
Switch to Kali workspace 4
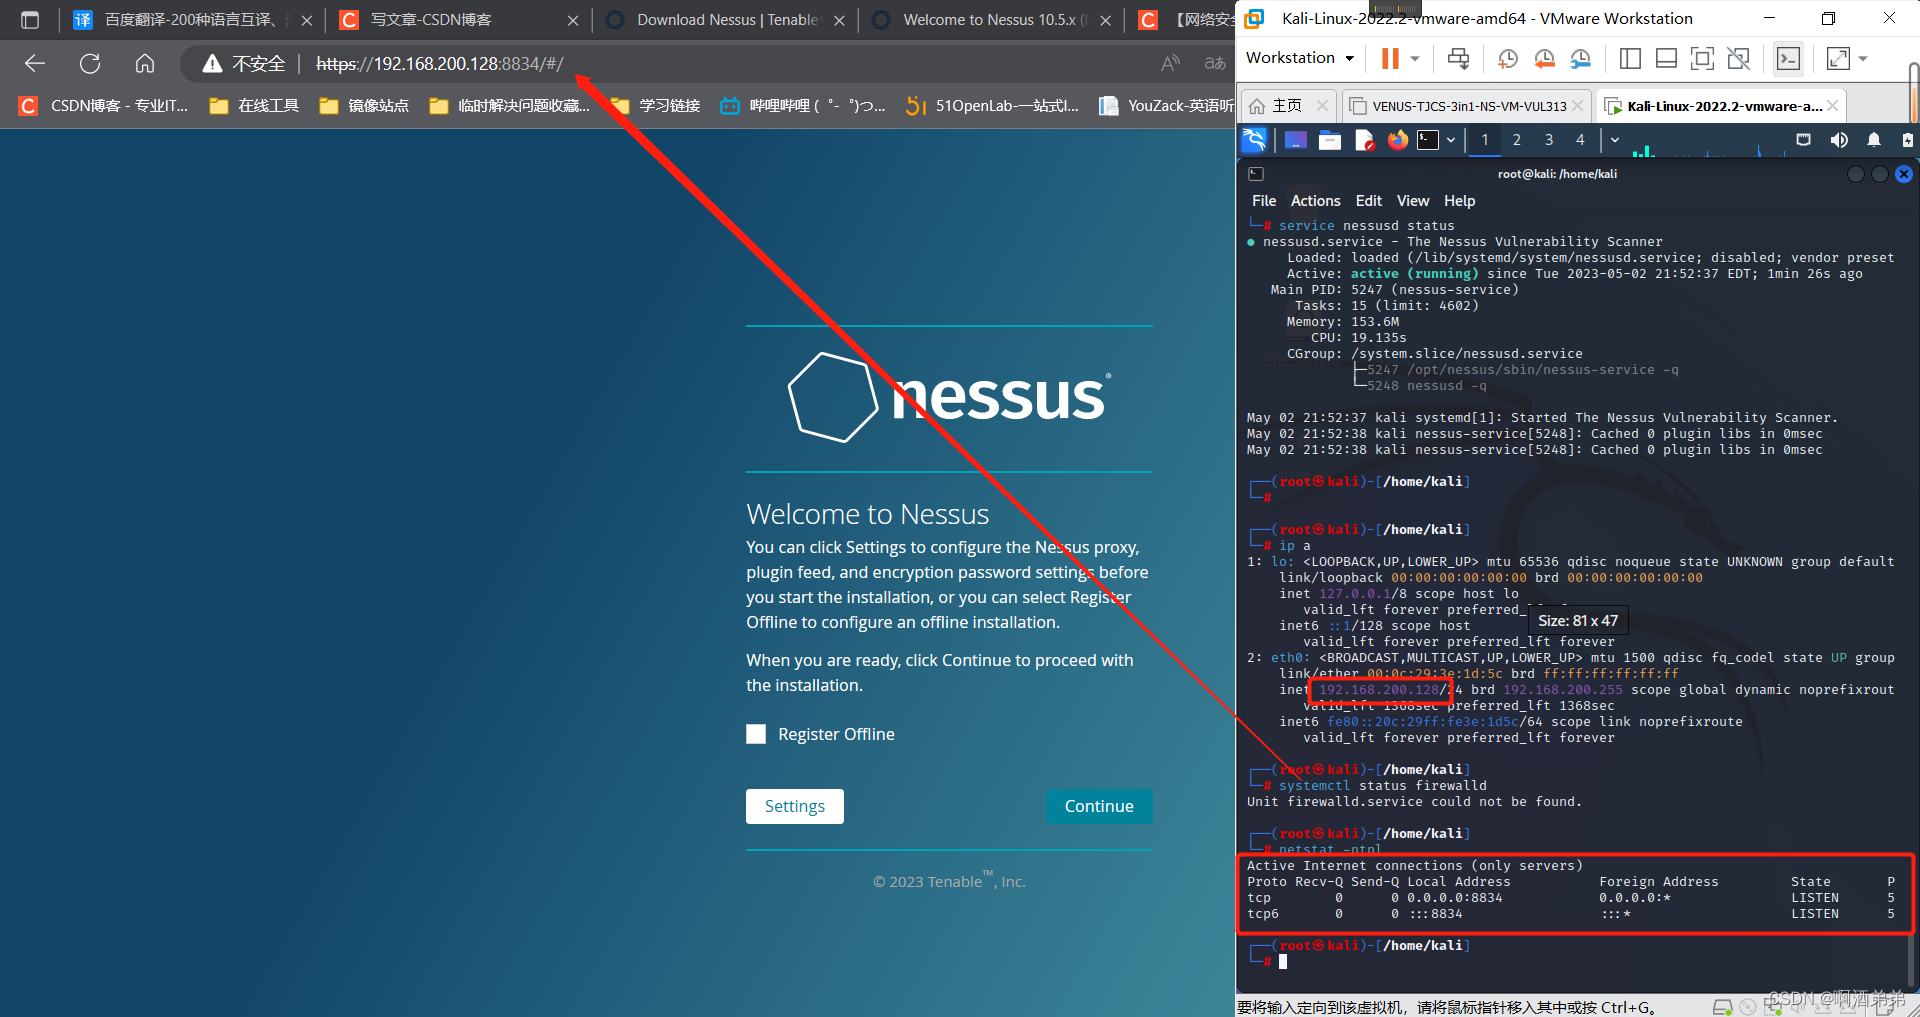[x=1581, y=140]
